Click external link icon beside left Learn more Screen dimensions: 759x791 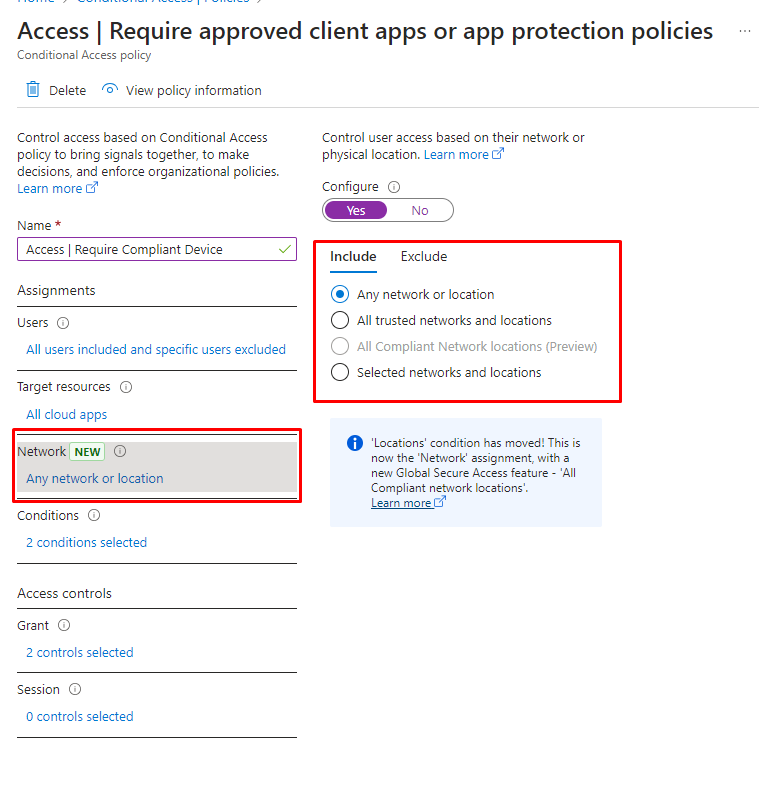(92, 188)
